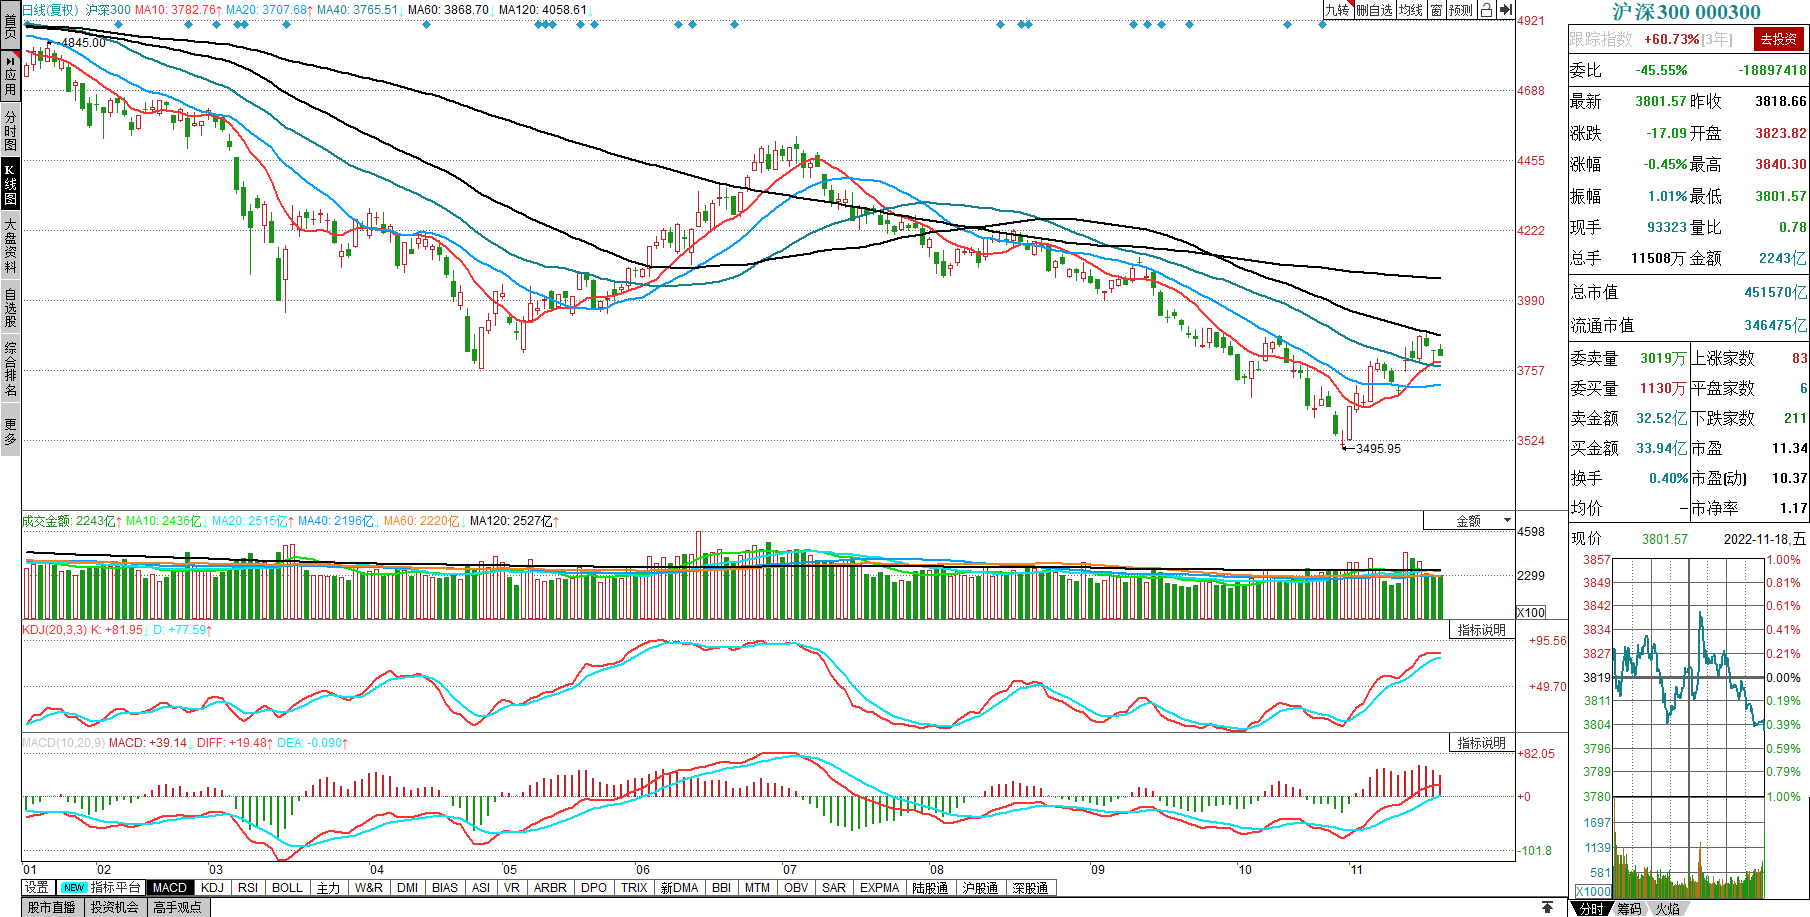The width and height of the screenshot is (1810, 917).
Task: Click the X100 scale box in the volume panel
Action: [1531, 612]
